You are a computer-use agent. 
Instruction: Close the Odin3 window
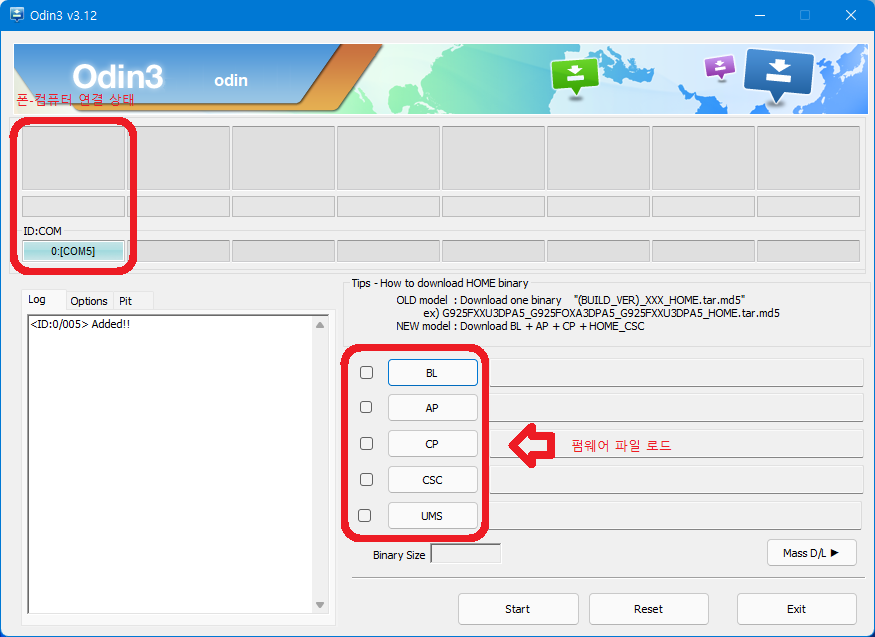click(x=850, y=15)
